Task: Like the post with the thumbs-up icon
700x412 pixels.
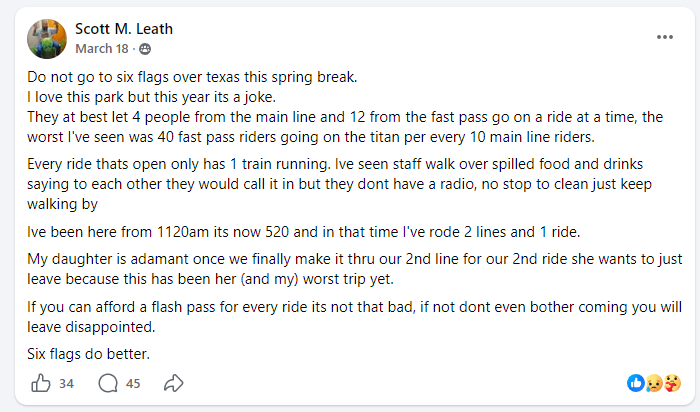Action: tap(41, 382)
